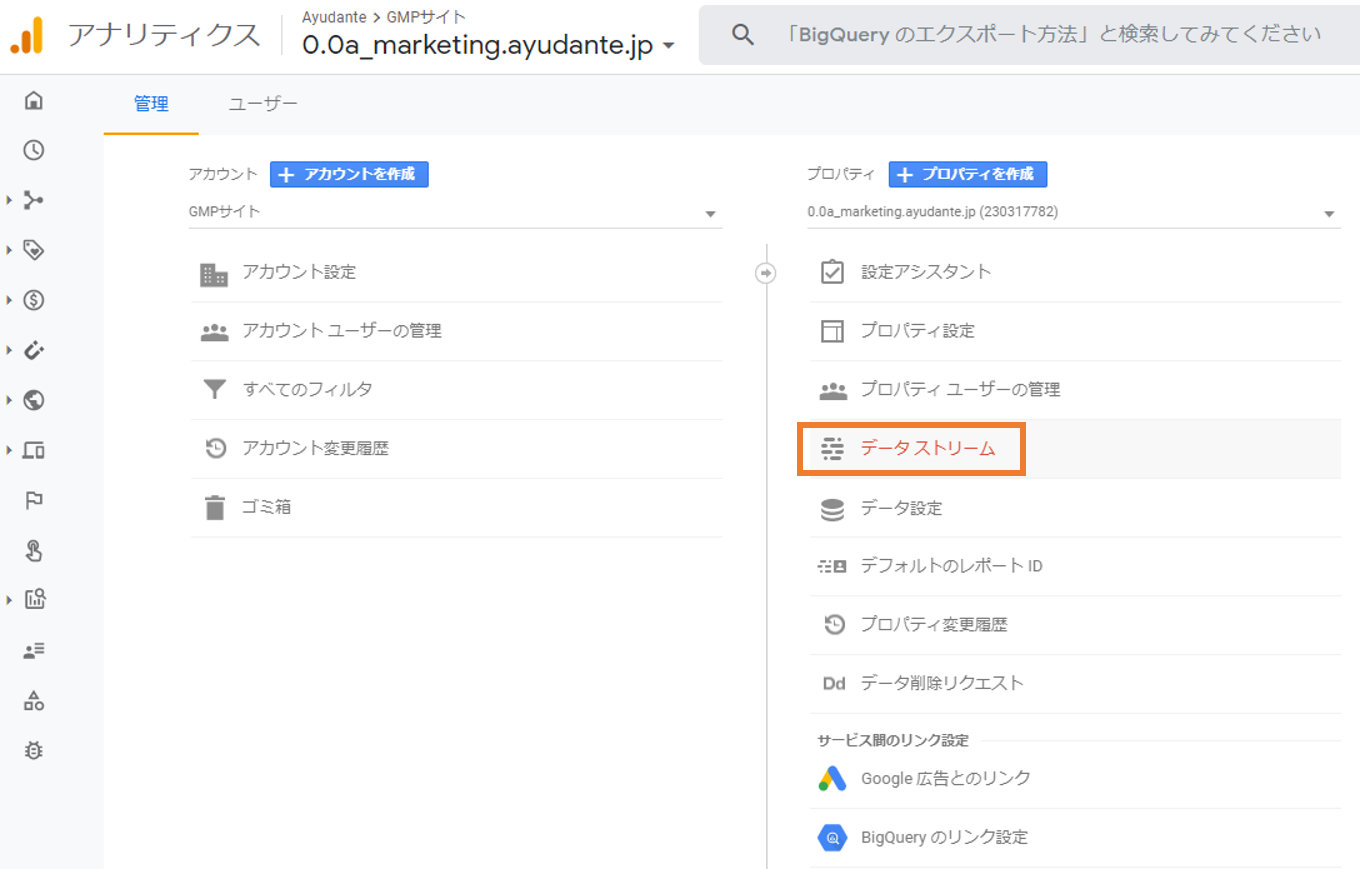Click the Google Ads logo icon

[x=832, y=778]
